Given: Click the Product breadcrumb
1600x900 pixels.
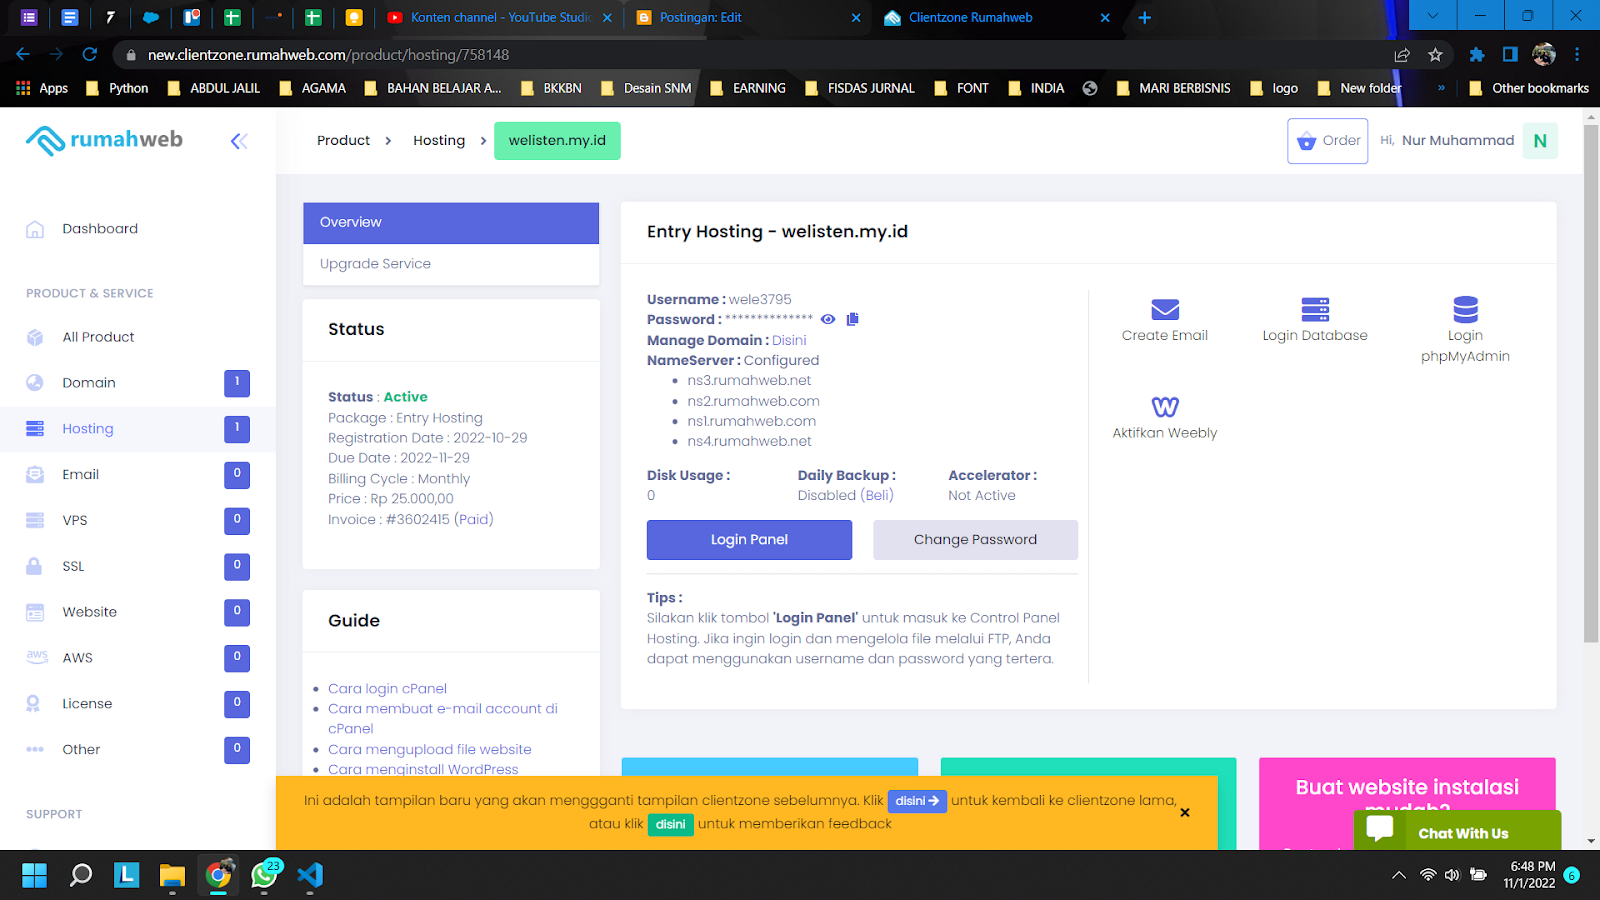Looking at the screenshot, I should coord(343,141).
